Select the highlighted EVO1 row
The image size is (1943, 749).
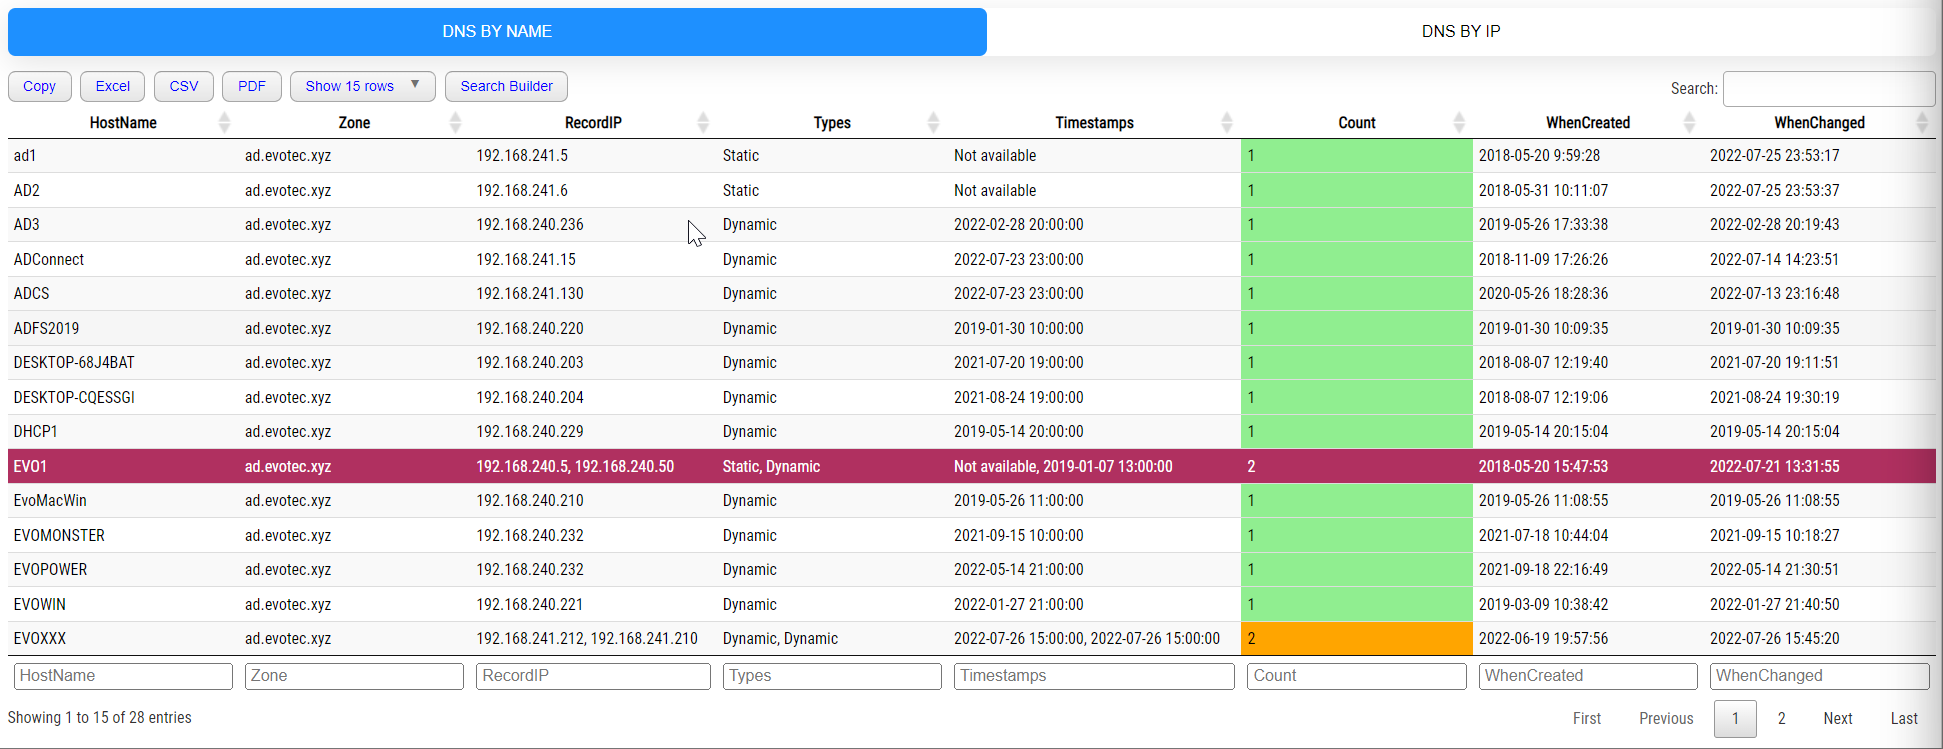click(600, 466)
